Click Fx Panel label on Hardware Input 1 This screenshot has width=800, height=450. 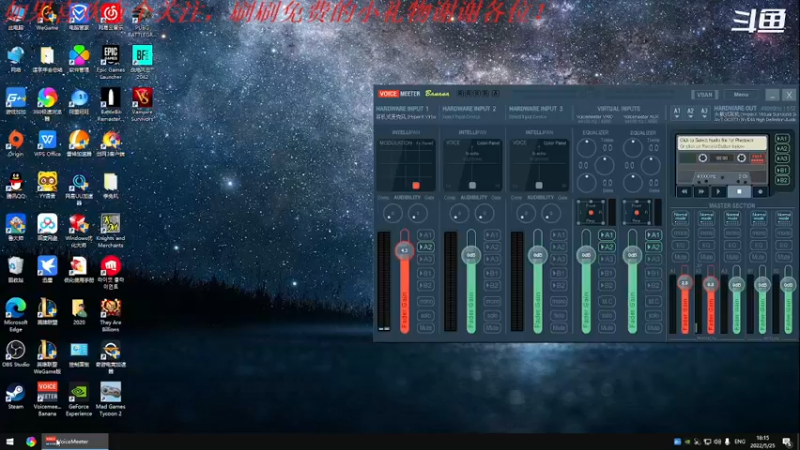[x=424, y=143]
